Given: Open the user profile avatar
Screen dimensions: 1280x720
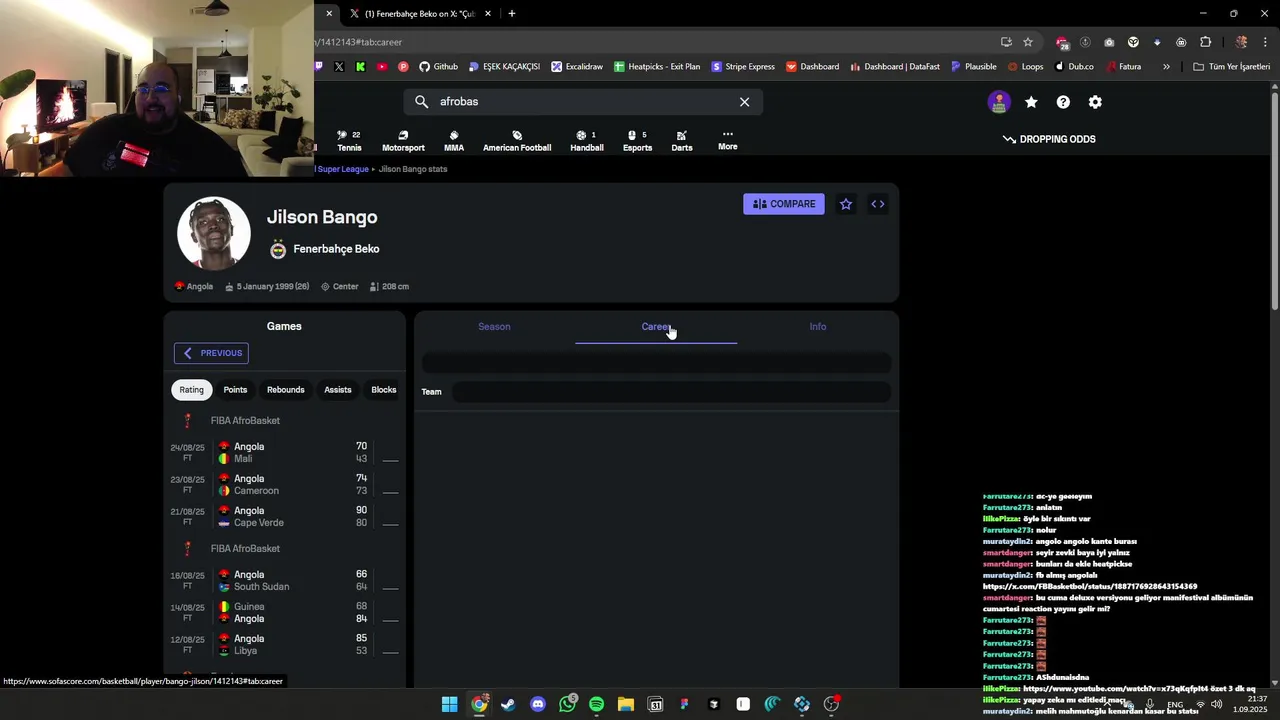Looking at the screenshot, I should [999, 102].
